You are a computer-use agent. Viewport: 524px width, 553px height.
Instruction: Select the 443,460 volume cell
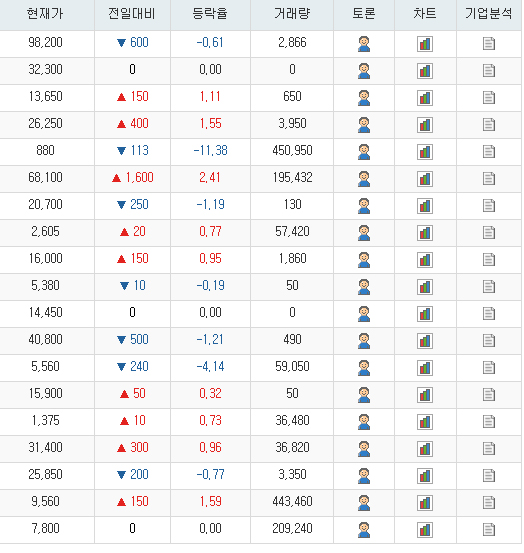click(x=292, y=502)
